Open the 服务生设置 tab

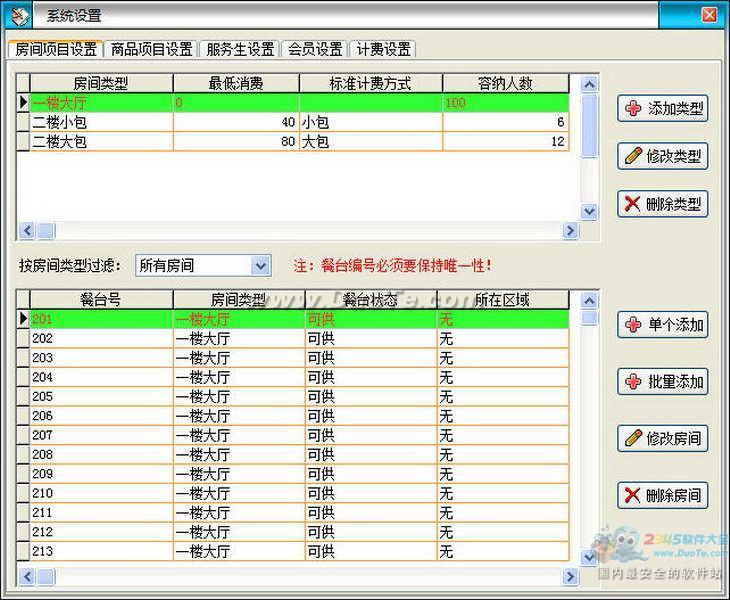pos(239,49)
